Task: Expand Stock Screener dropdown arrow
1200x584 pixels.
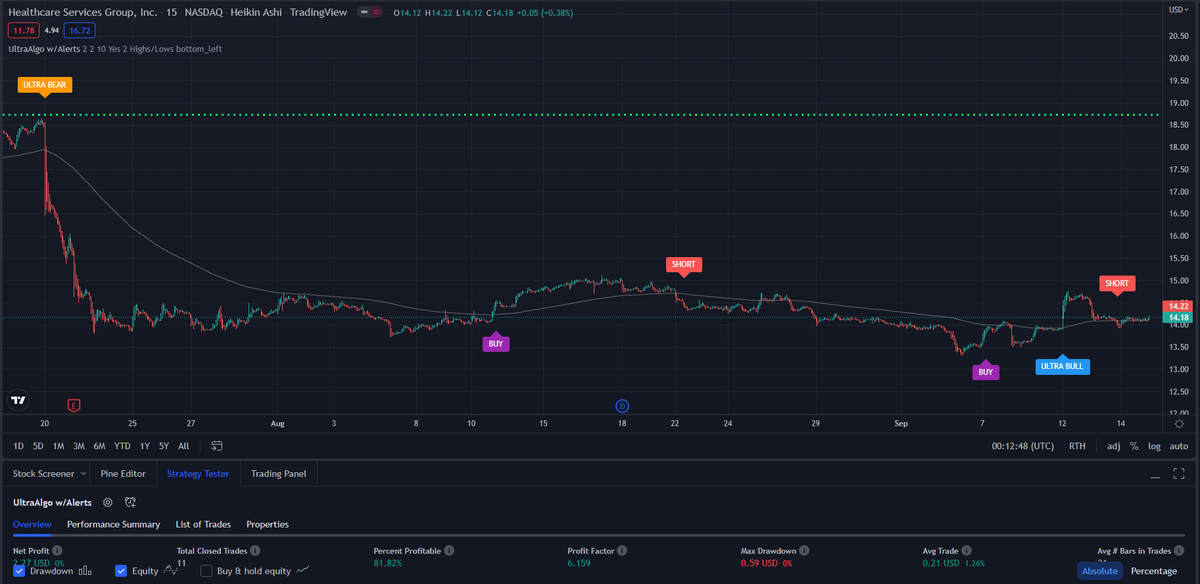Action: click(82, 474)
